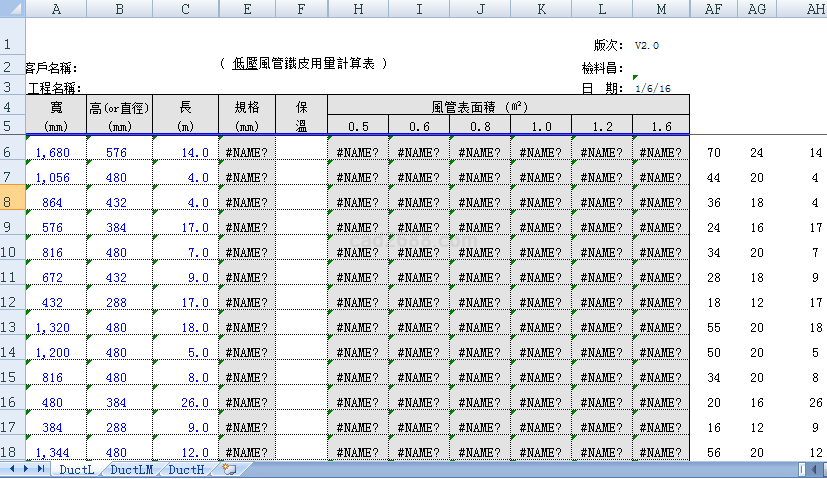Viewport: 827px width, 479px height.
Task: Click the insert new worksheet icon
Action: click(230, 469)
